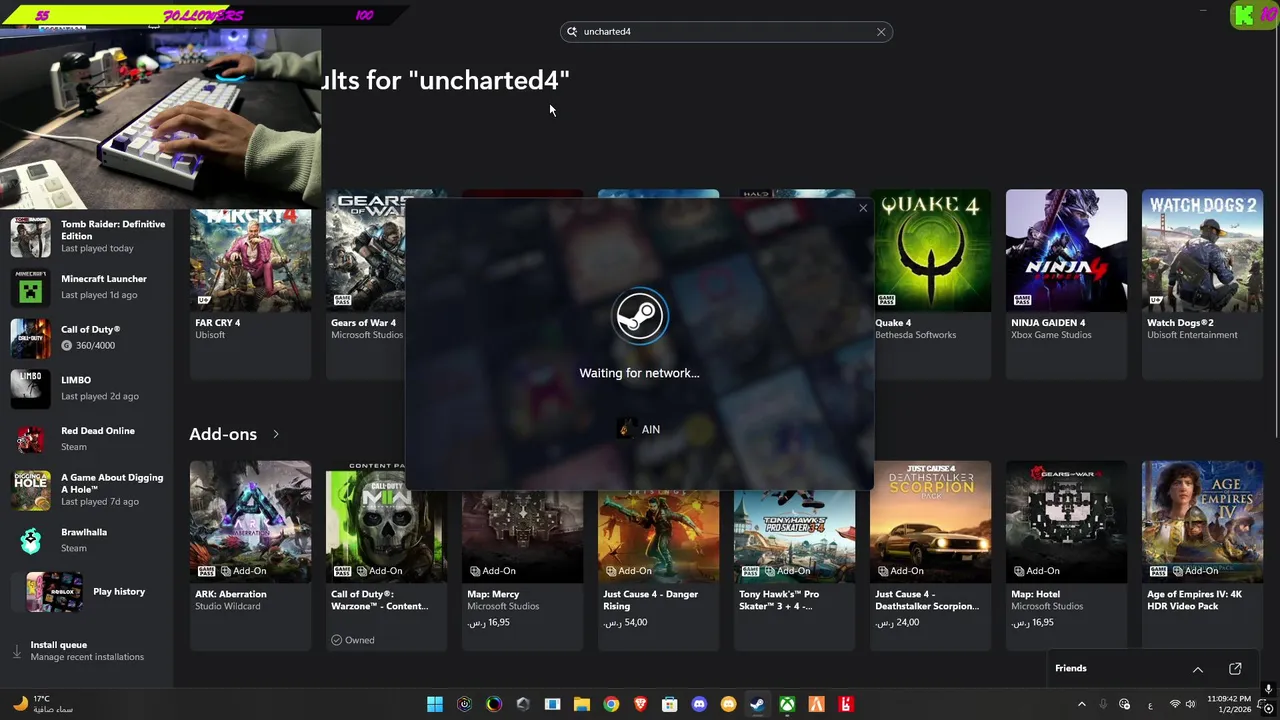This screenshot has height=720, width=1280.
Task: Click the Friends panel label
Action: pos(1070,668)
